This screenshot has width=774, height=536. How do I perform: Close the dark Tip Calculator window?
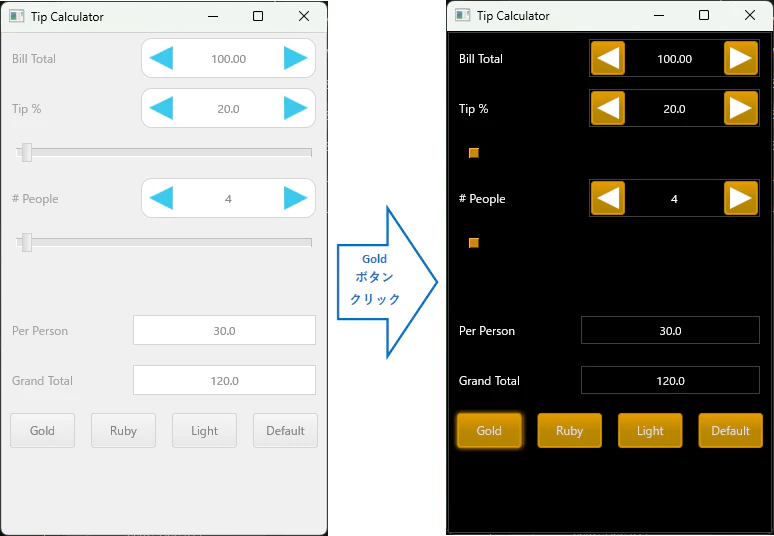click(x=750, y=15)
